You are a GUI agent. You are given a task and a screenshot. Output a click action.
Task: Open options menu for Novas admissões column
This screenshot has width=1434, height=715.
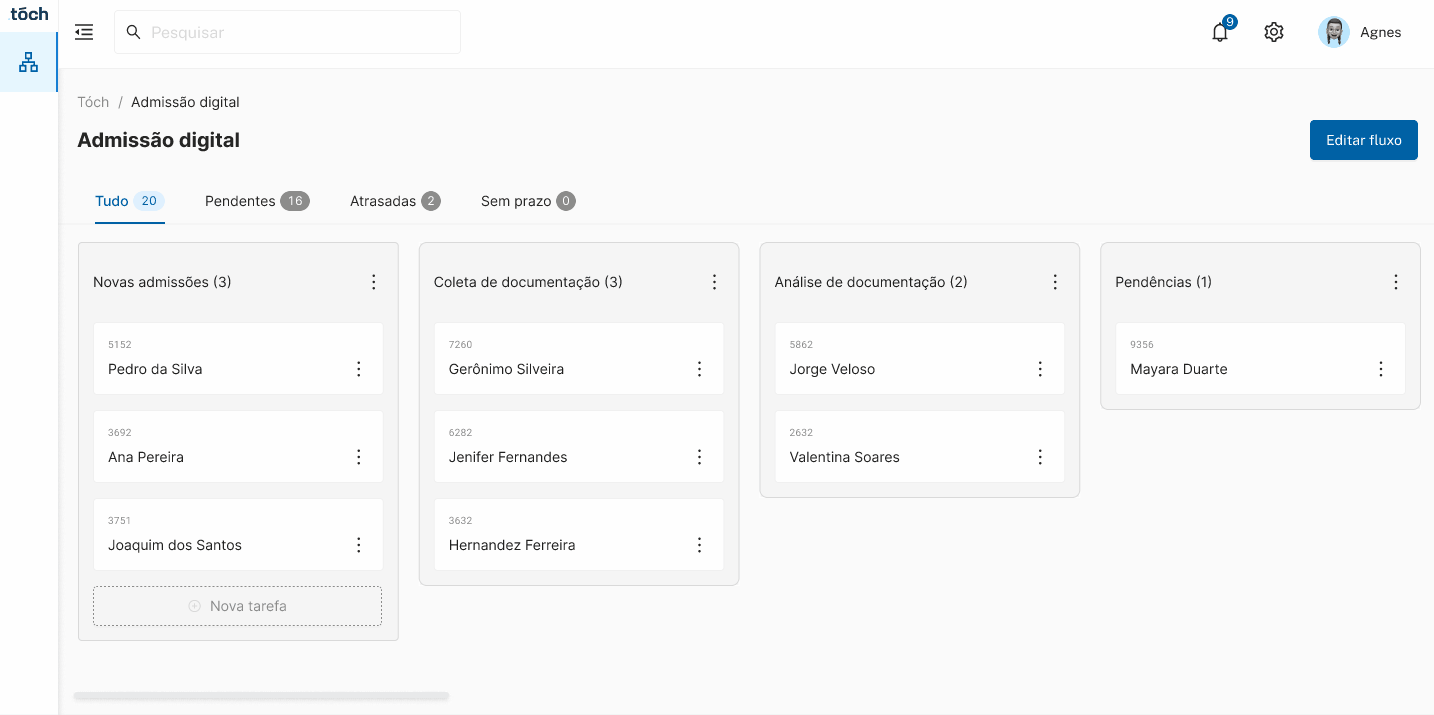pyautogui.click(x=374, y=282)
